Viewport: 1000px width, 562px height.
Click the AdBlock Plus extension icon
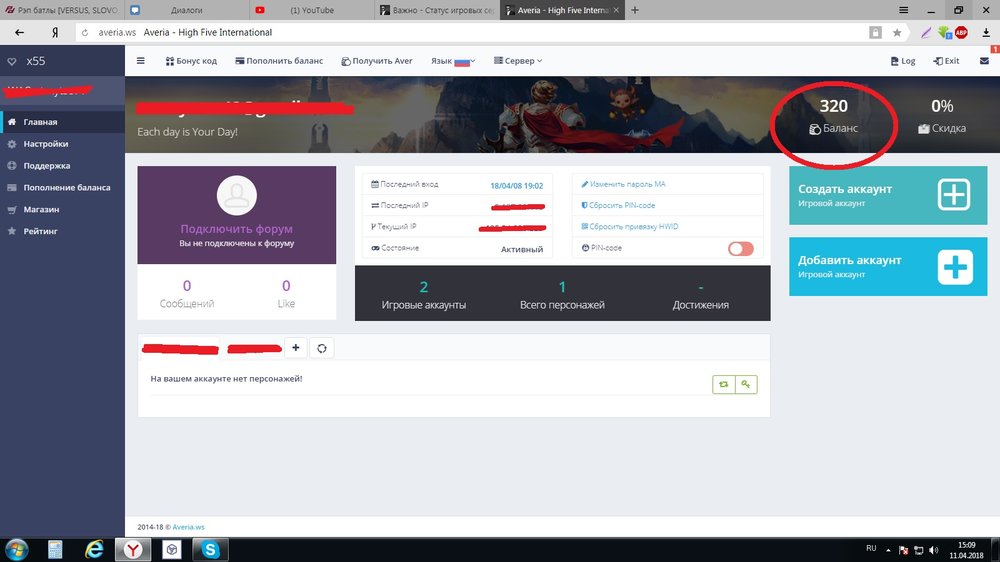pyautogui.click(x=961, y=33)
